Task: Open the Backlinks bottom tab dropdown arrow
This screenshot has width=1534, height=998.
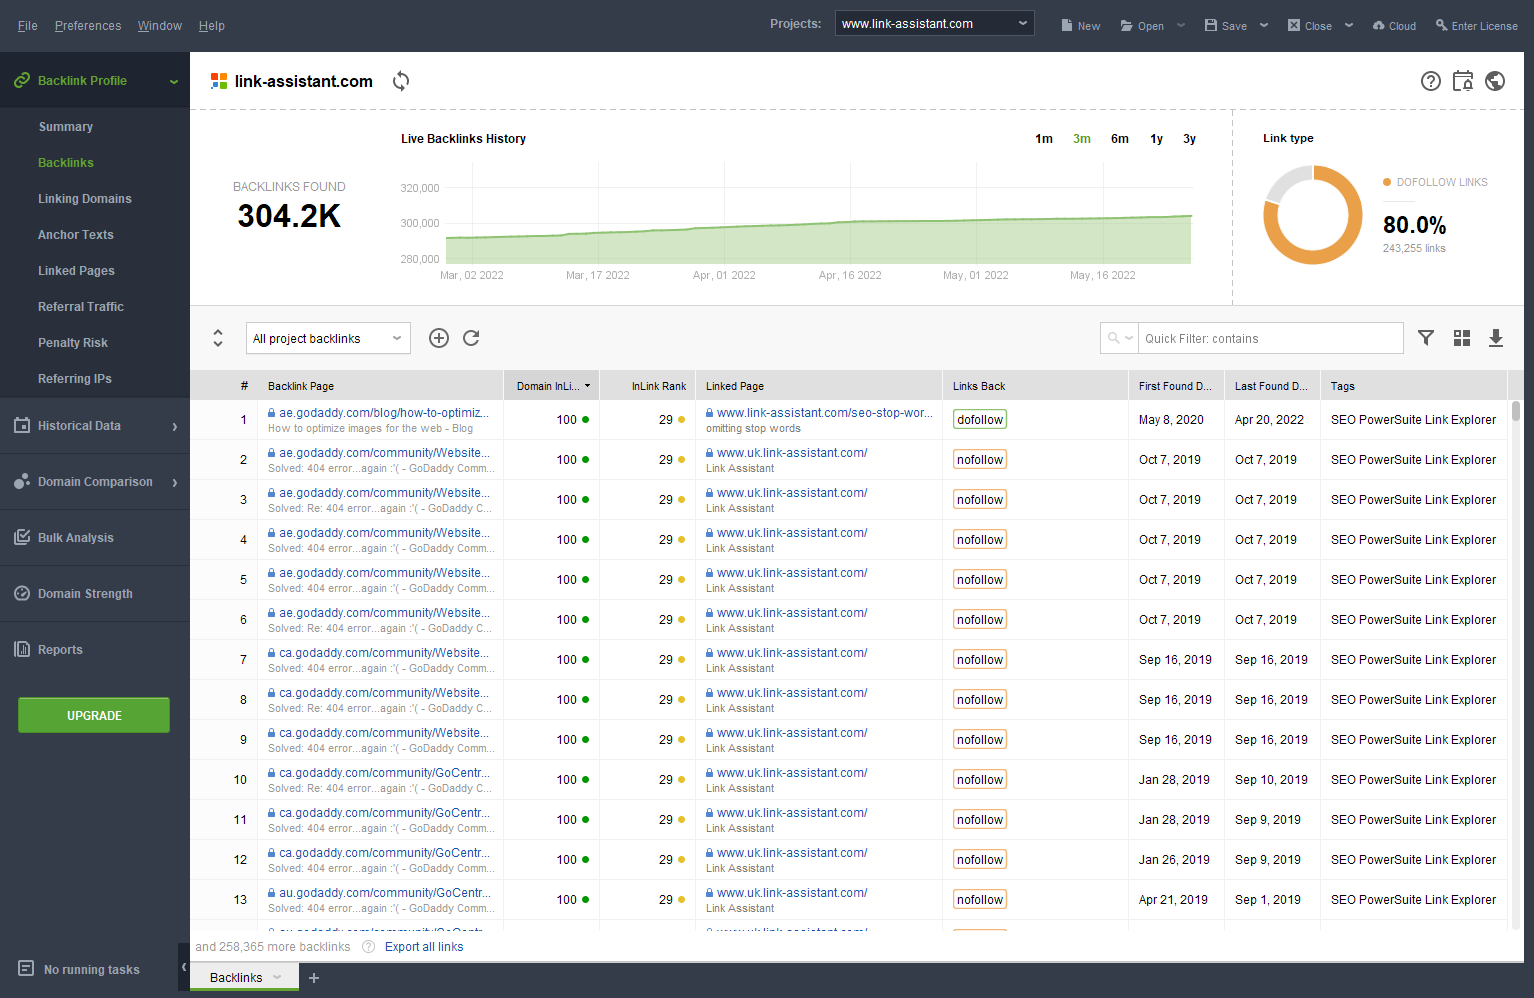Action: click(x=277, y=978)
